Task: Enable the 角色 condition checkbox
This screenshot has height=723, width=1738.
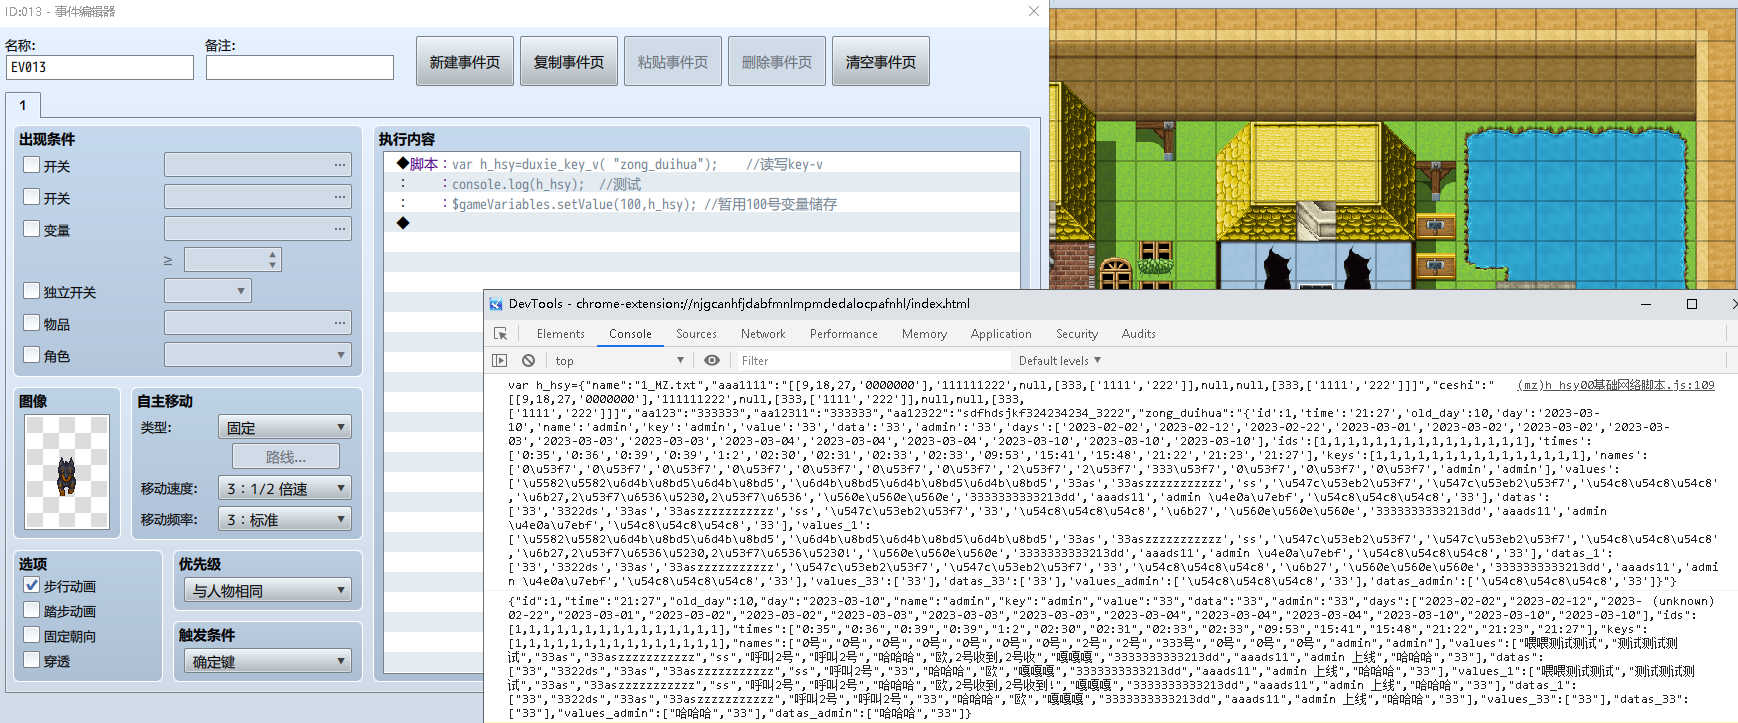Action: pos(32,355)
